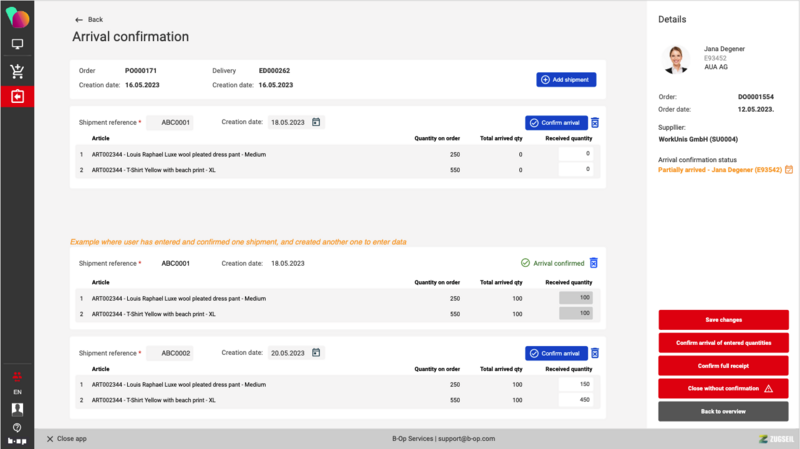This screenshot has height=449, width=800.
Task: Click greyed received quantity 100 for T-Shirt
Action: coord(576,313)
